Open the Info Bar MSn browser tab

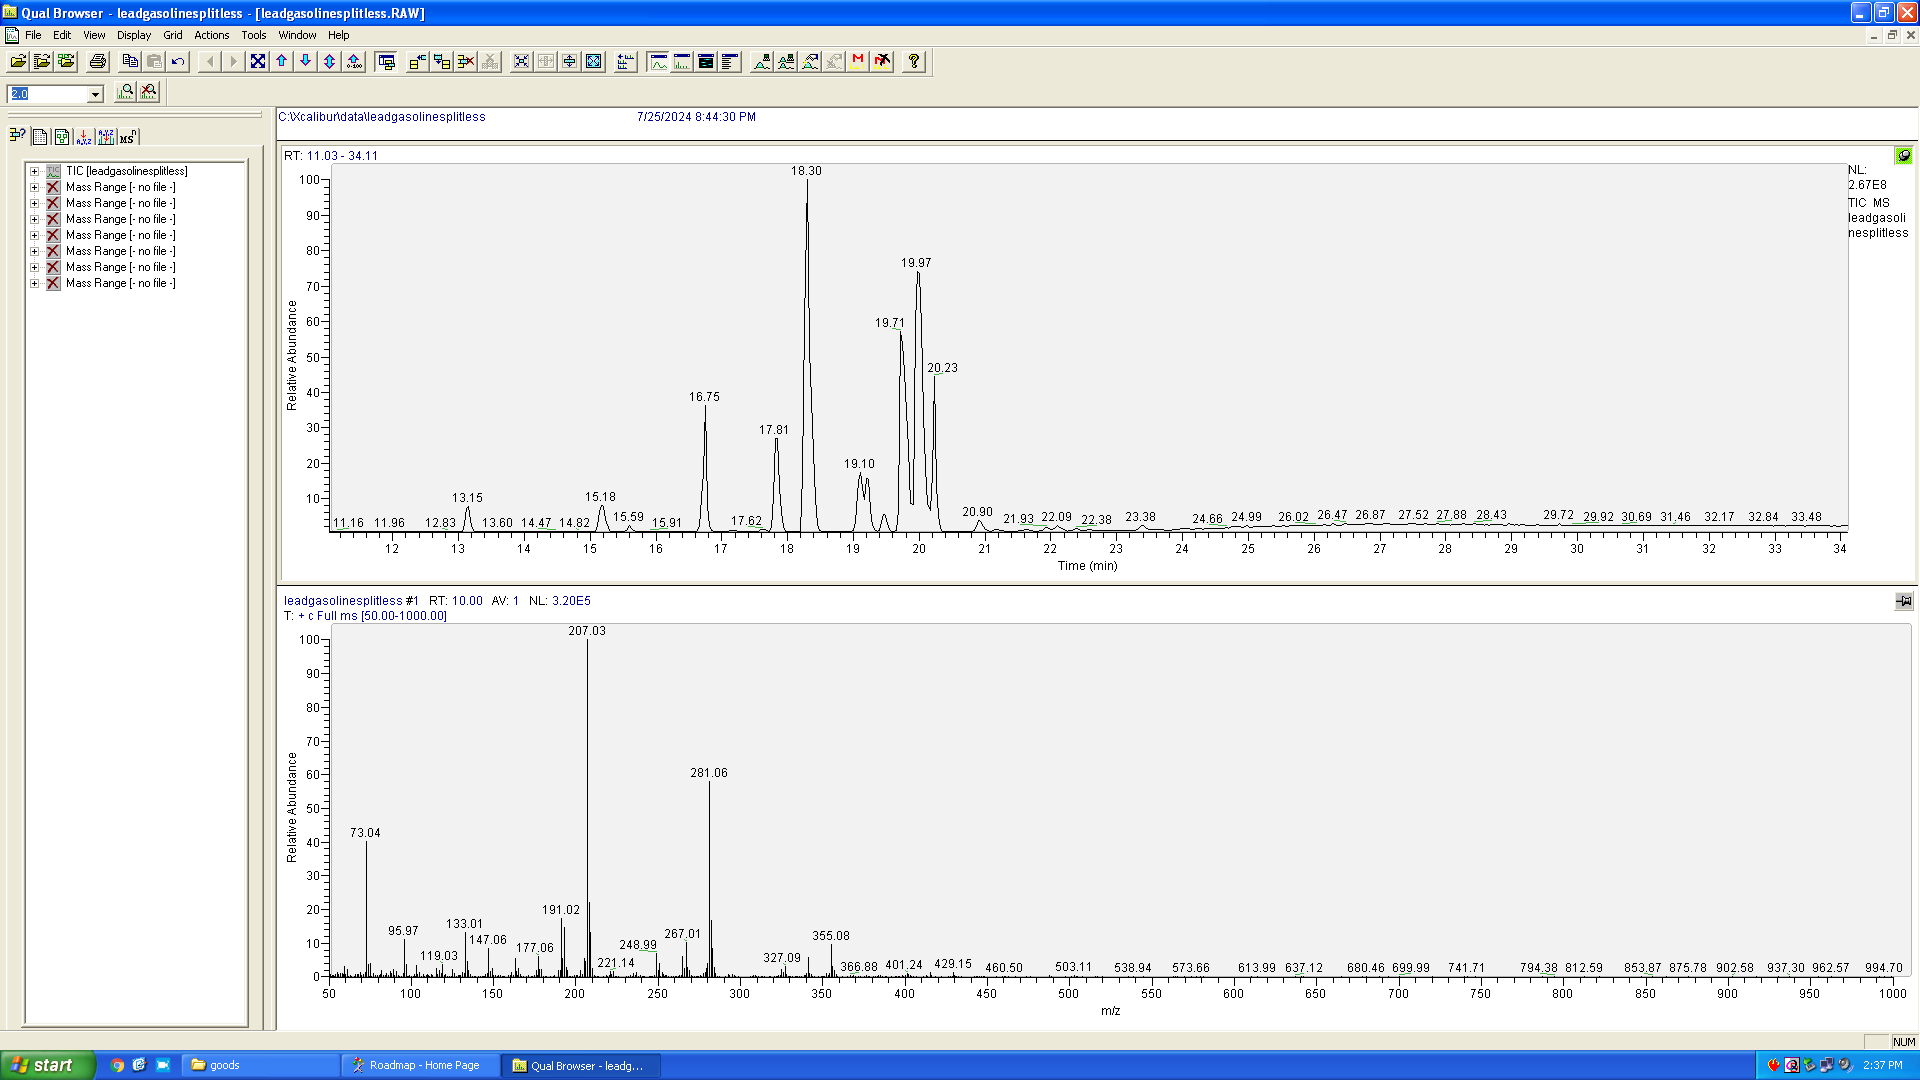coord(128,137)
